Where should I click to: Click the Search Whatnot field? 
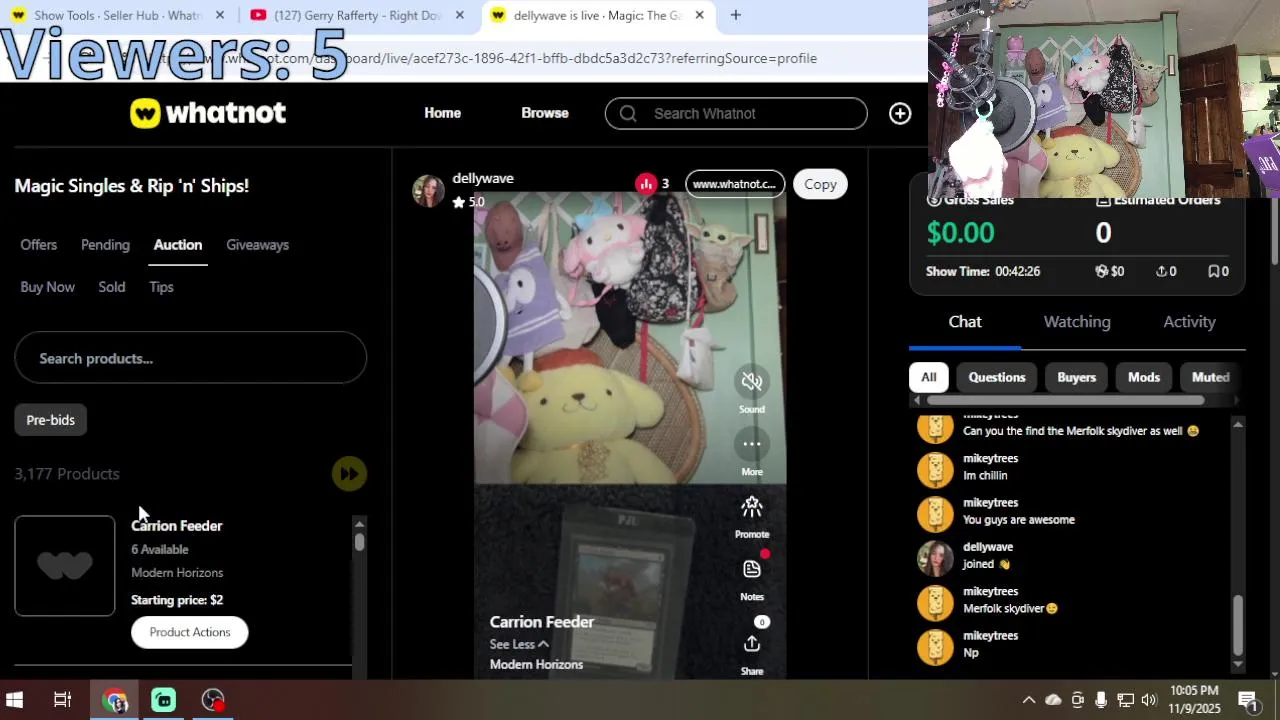coord(736,113)
